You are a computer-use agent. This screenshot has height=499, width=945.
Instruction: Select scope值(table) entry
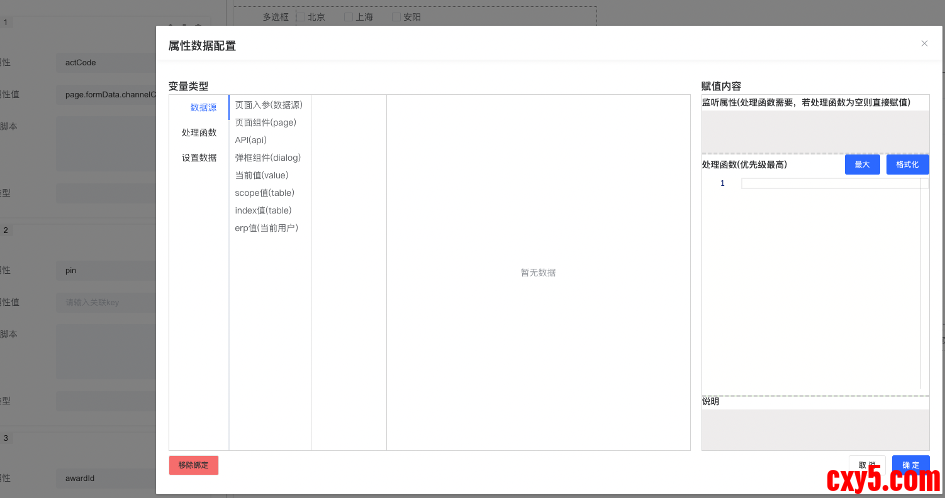click(x=264, y=193)
